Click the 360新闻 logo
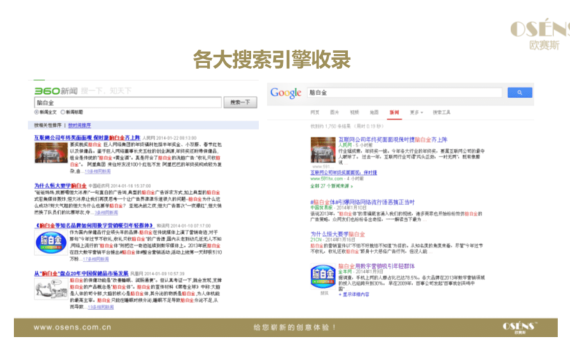Viewport: 570px width, 360px height. [x=56, y=91]
